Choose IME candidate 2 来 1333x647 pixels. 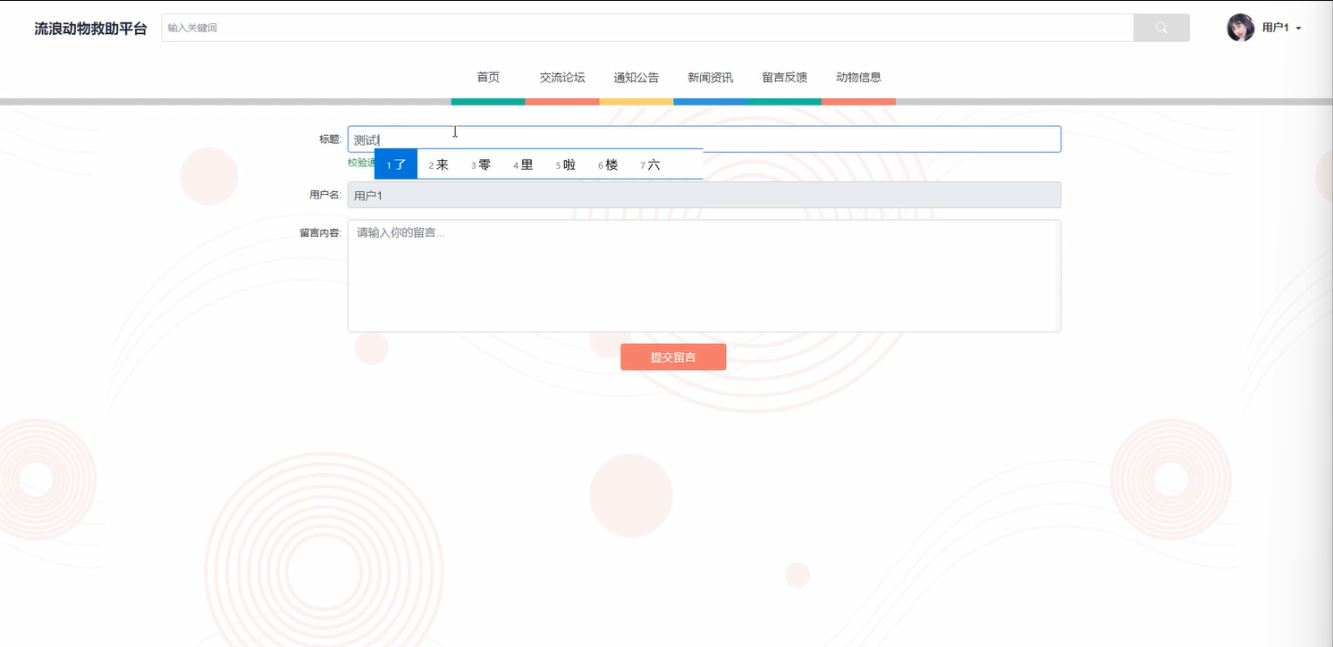[439, 165]
